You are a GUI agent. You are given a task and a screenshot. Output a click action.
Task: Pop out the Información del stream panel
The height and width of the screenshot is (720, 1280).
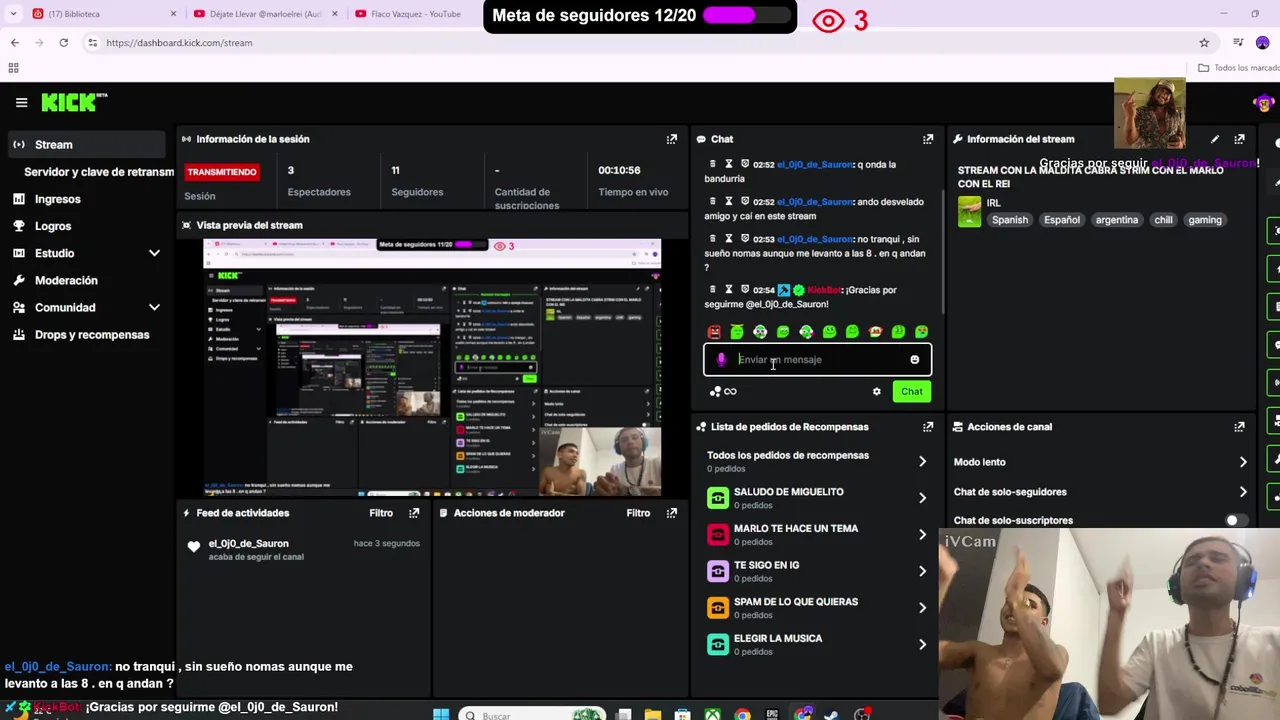(1239, 139)
